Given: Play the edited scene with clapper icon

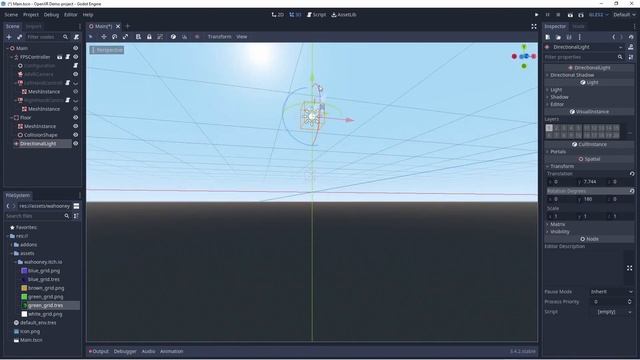Looking at the screenshot, I should tap(570, 15).
